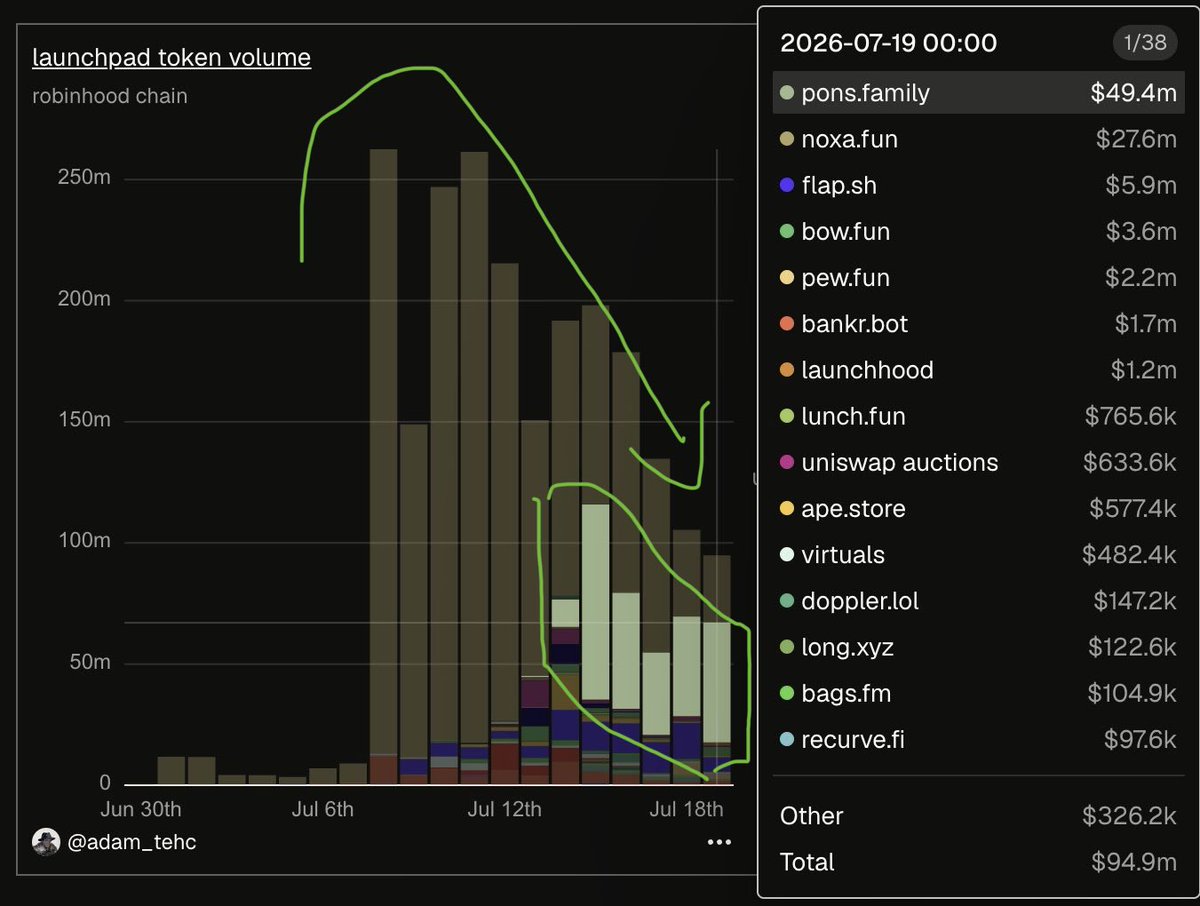The image size is (1200, 906).
Task: Select the doppler.lol legend label
Action: (x=860, y=601)
